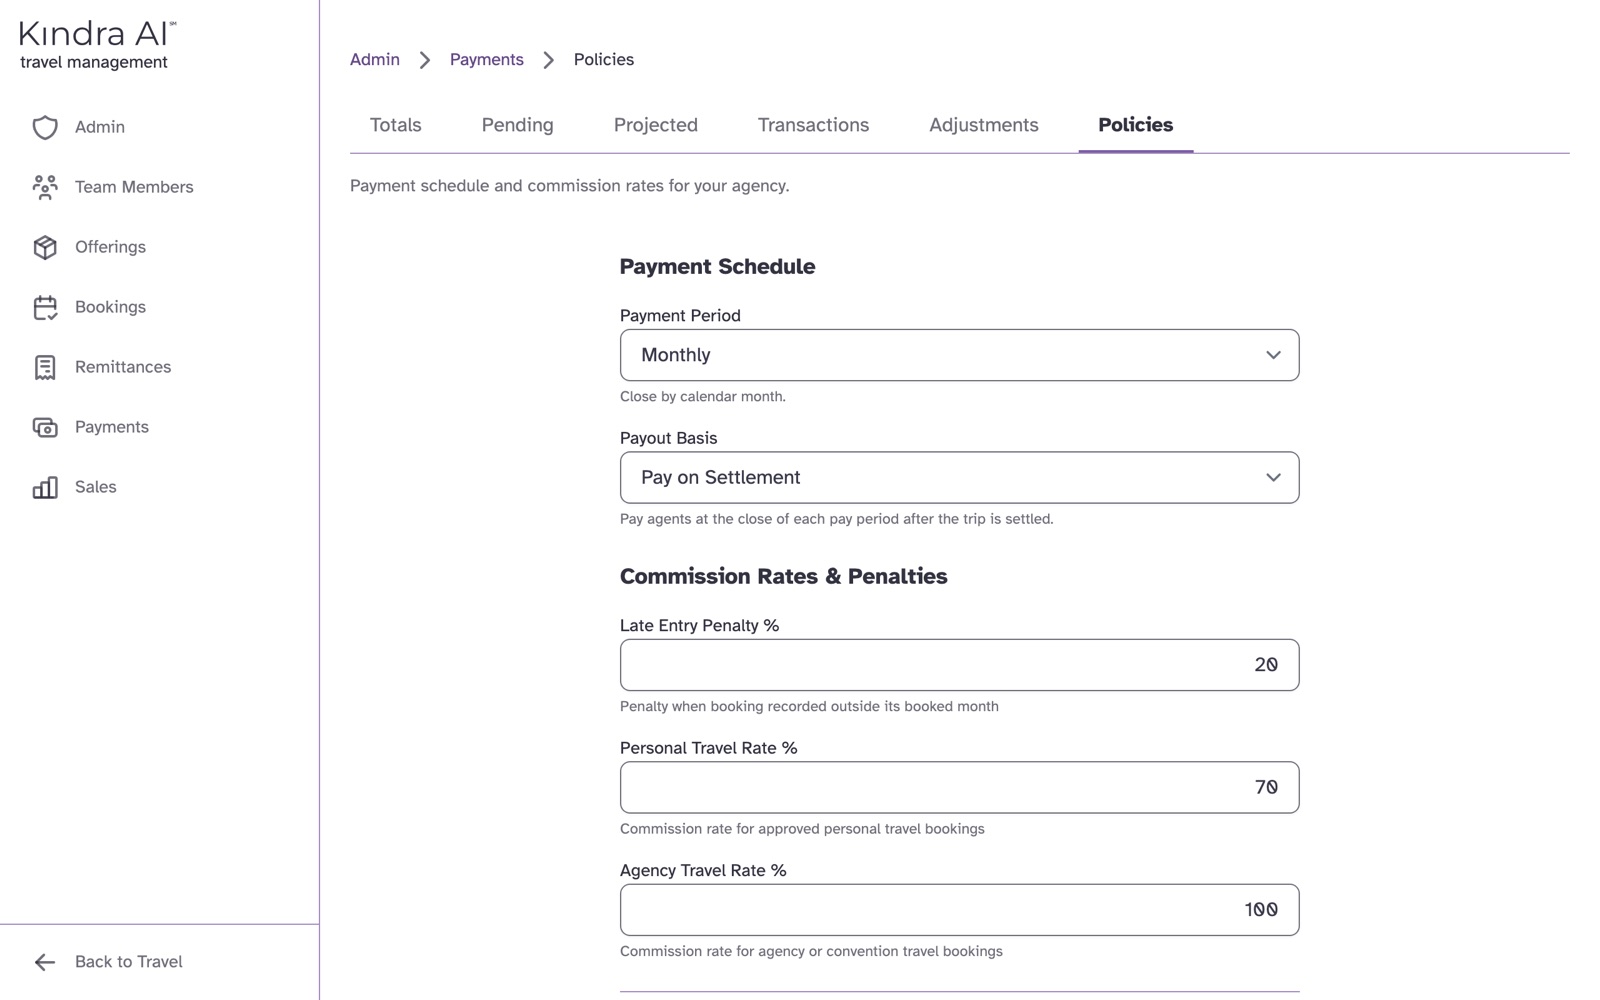
Task: Focus the Late Entry Penalty % field
Action: [959, 665]
